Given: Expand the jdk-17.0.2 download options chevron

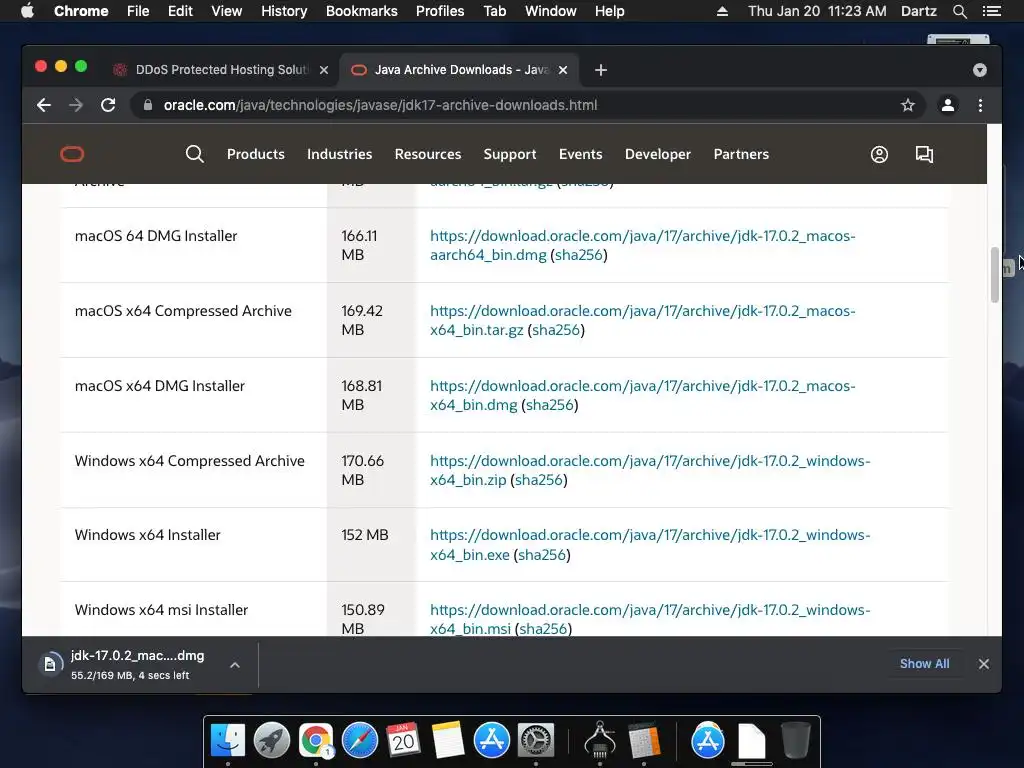Looking at the screenshot, I should coord(235,665).
